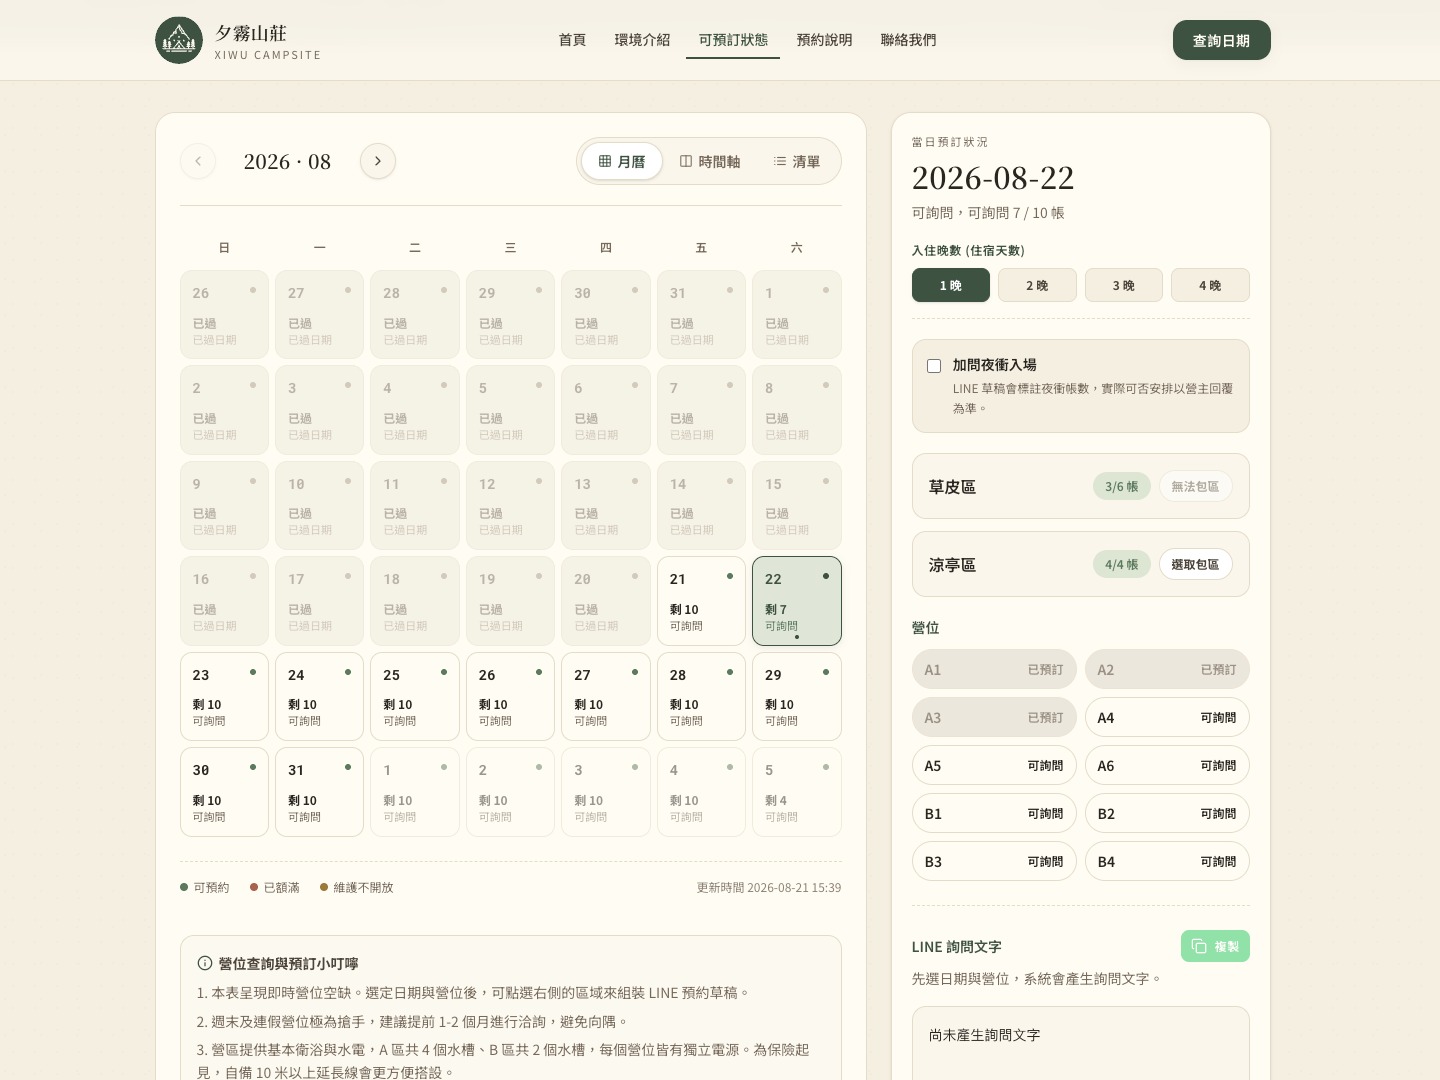Select campsite B4

1167,861
